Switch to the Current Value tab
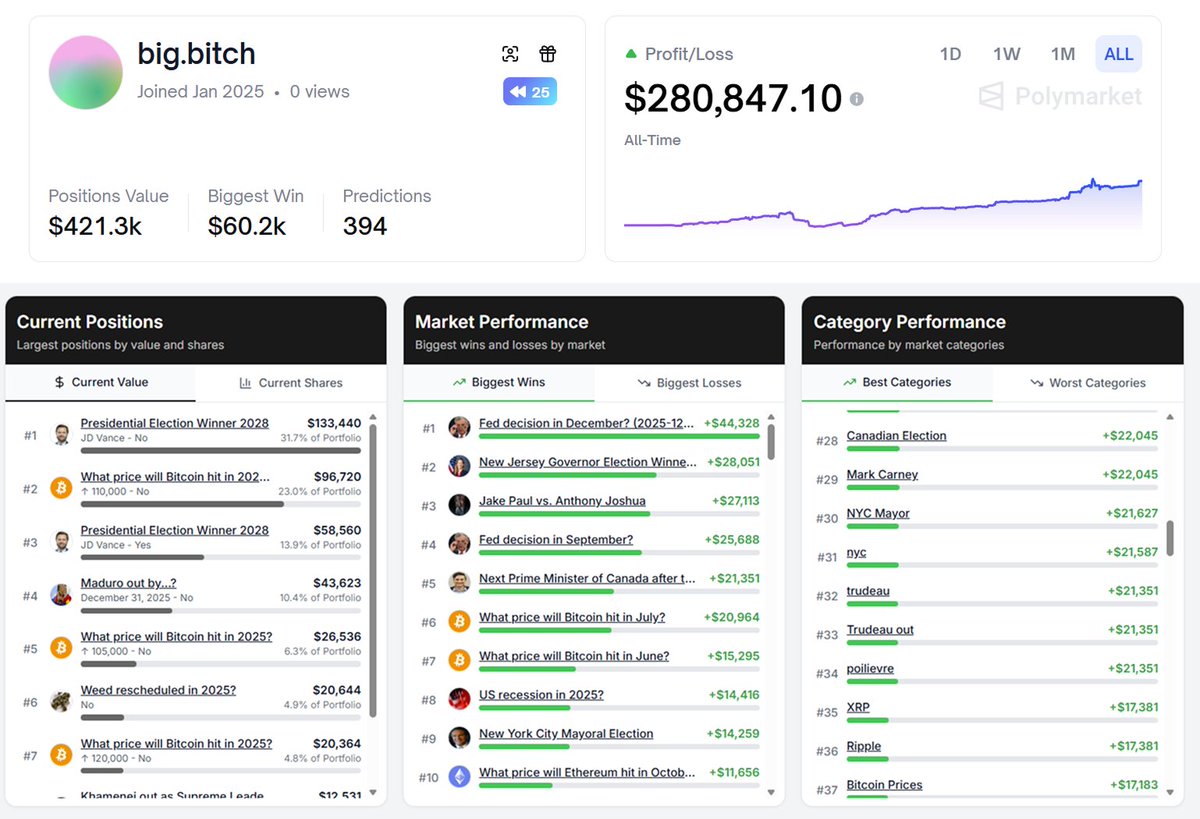 click(100, 382)
